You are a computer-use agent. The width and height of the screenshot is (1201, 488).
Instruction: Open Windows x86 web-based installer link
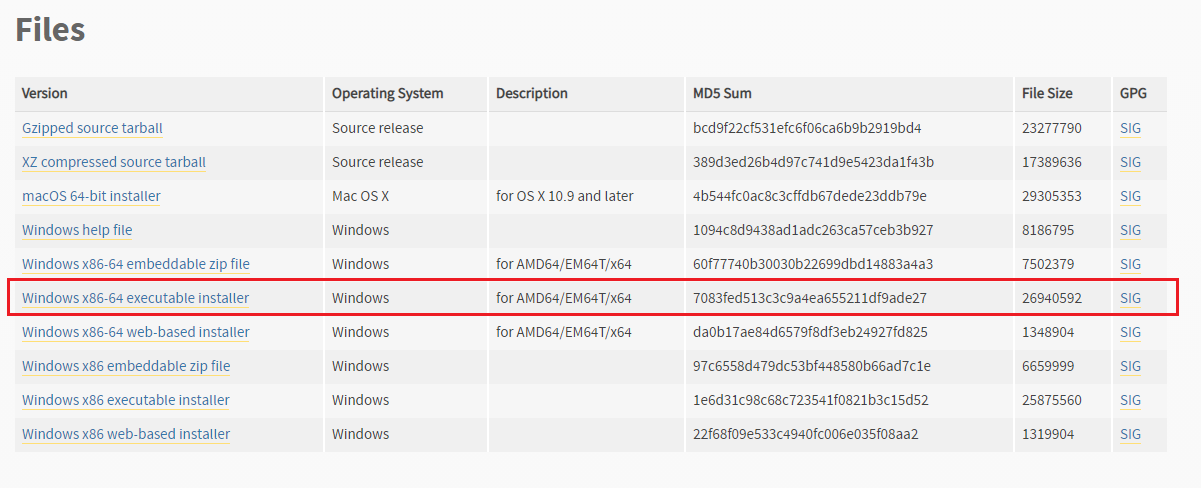[x=126, y=434]
